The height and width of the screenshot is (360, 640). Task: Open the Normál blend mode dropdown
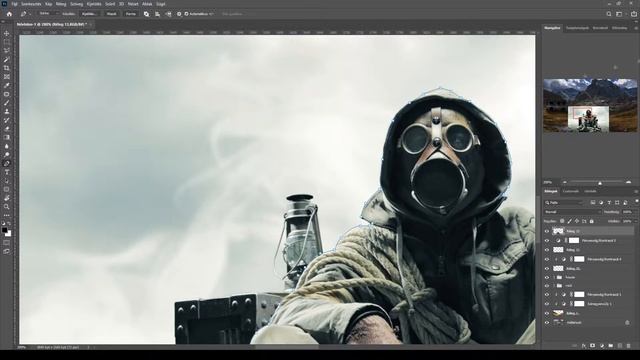(x=572, y=212)
